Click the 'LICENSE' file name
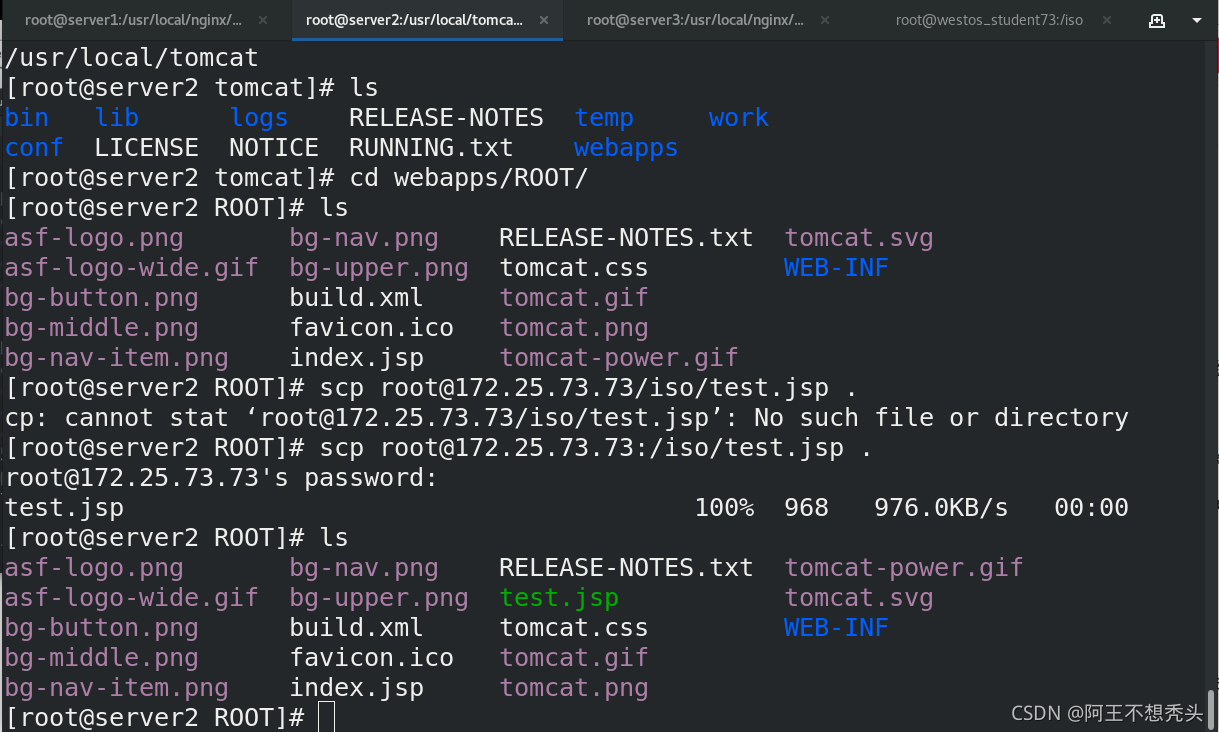 [147, 148]
